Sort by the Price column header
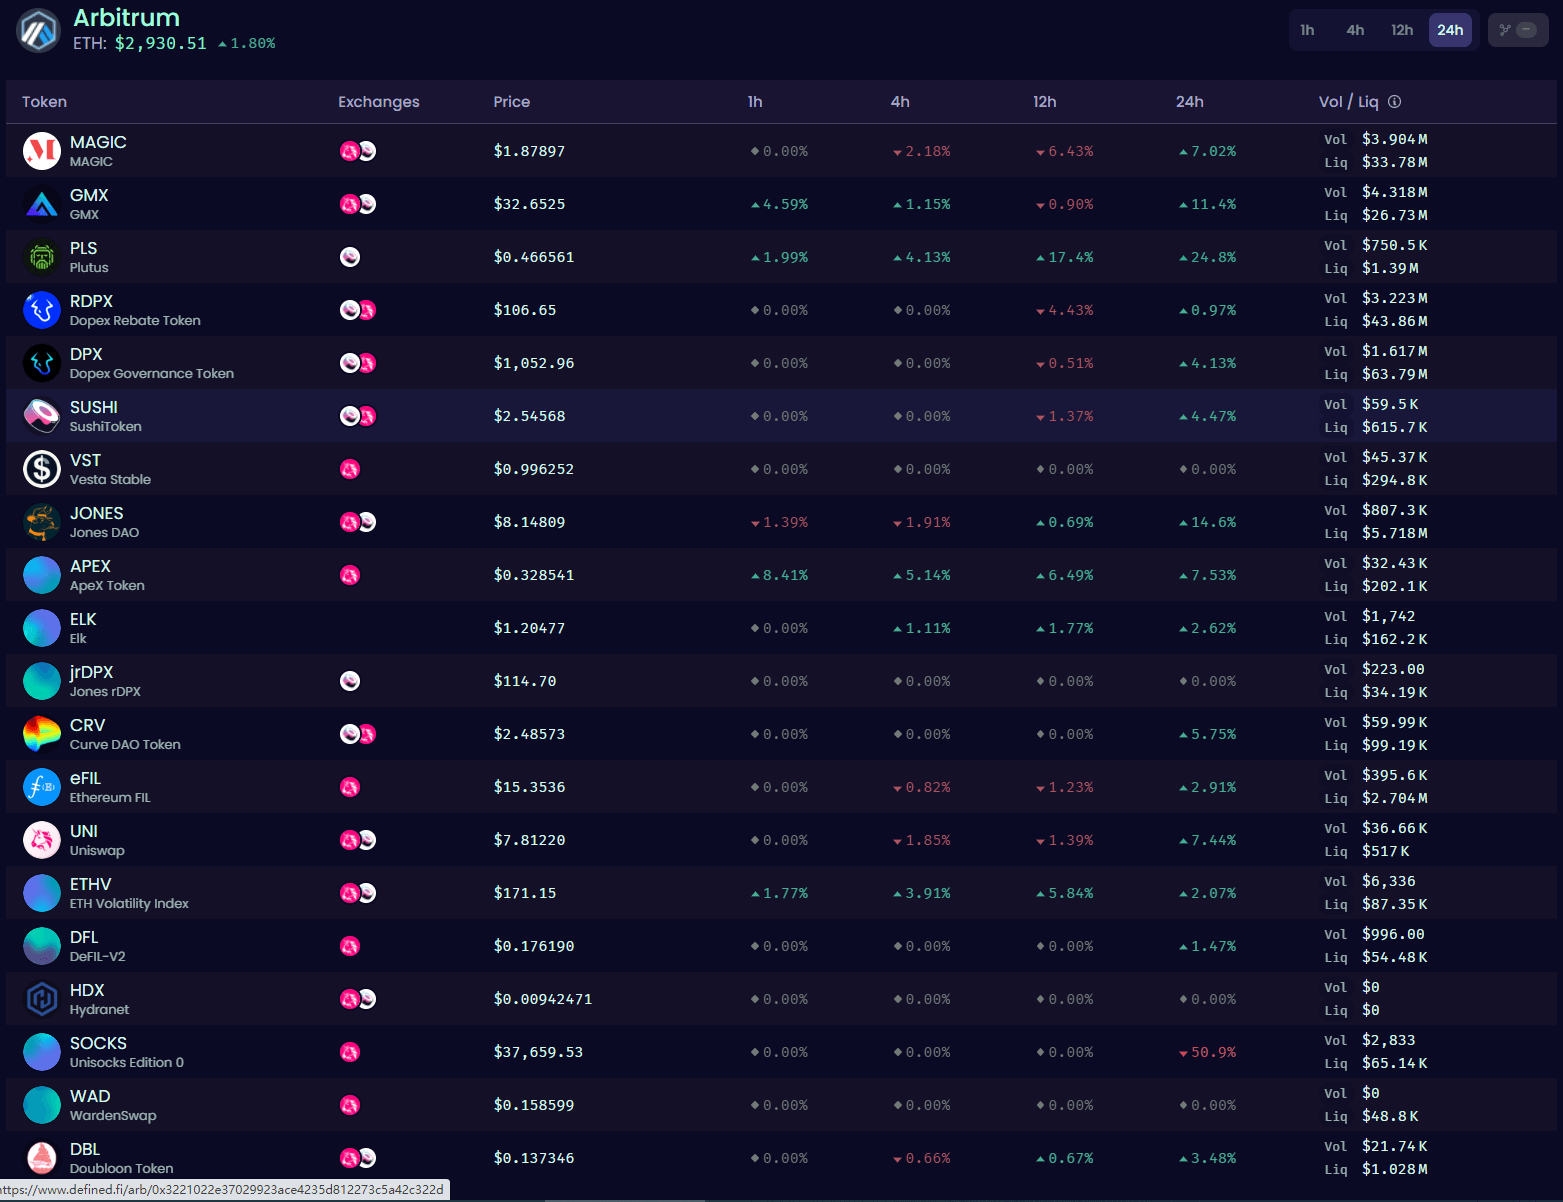The width and height of the screenshot is (1563, 1202). click(512, 101)
